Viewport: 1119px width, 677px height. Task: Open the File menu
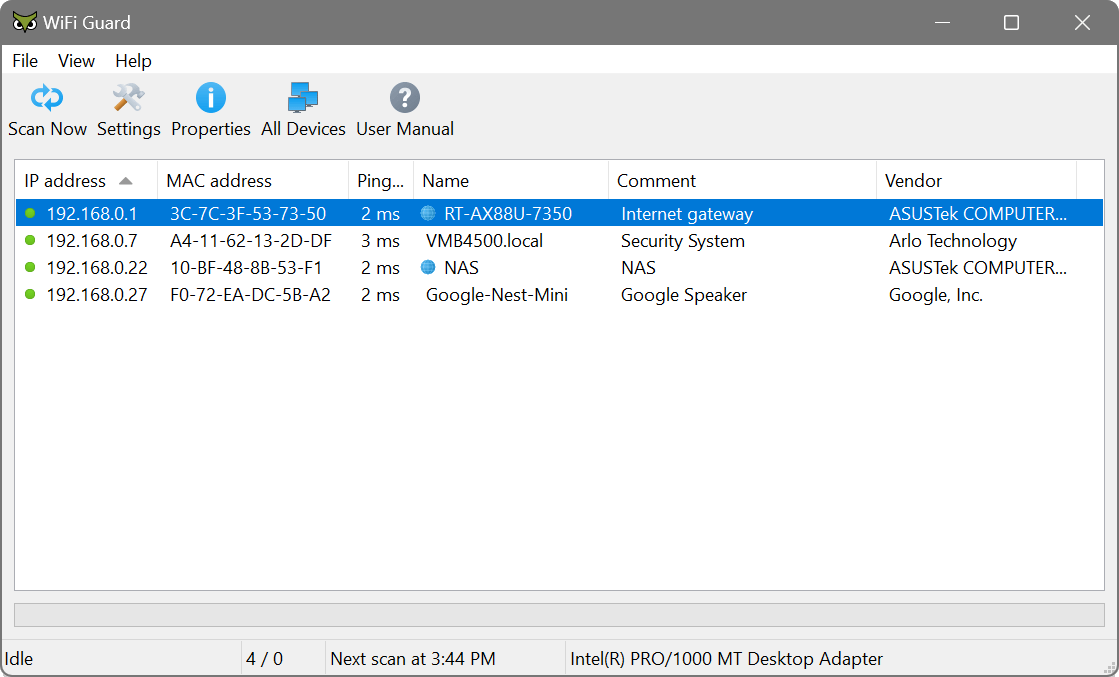coord(25,61)
